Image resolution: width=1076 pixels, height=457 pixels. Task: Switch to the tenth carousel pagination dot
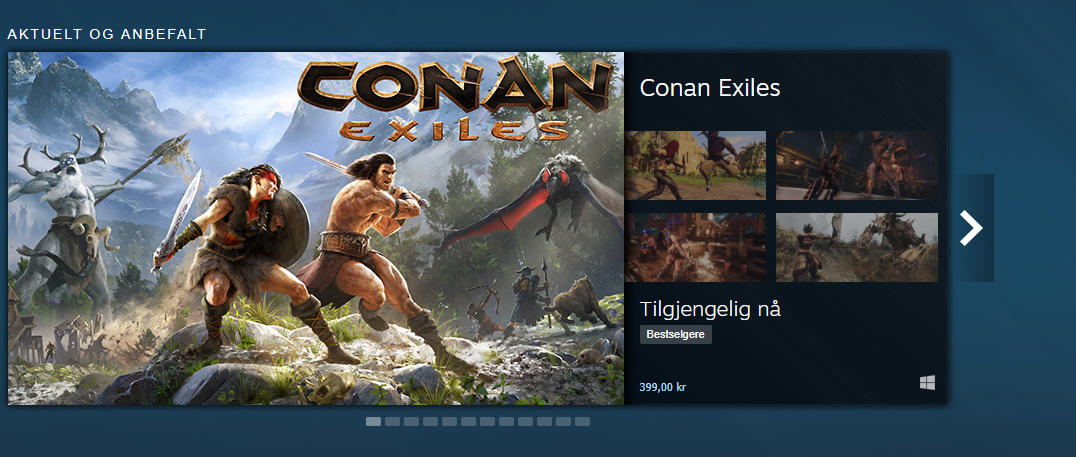(544, 422)
